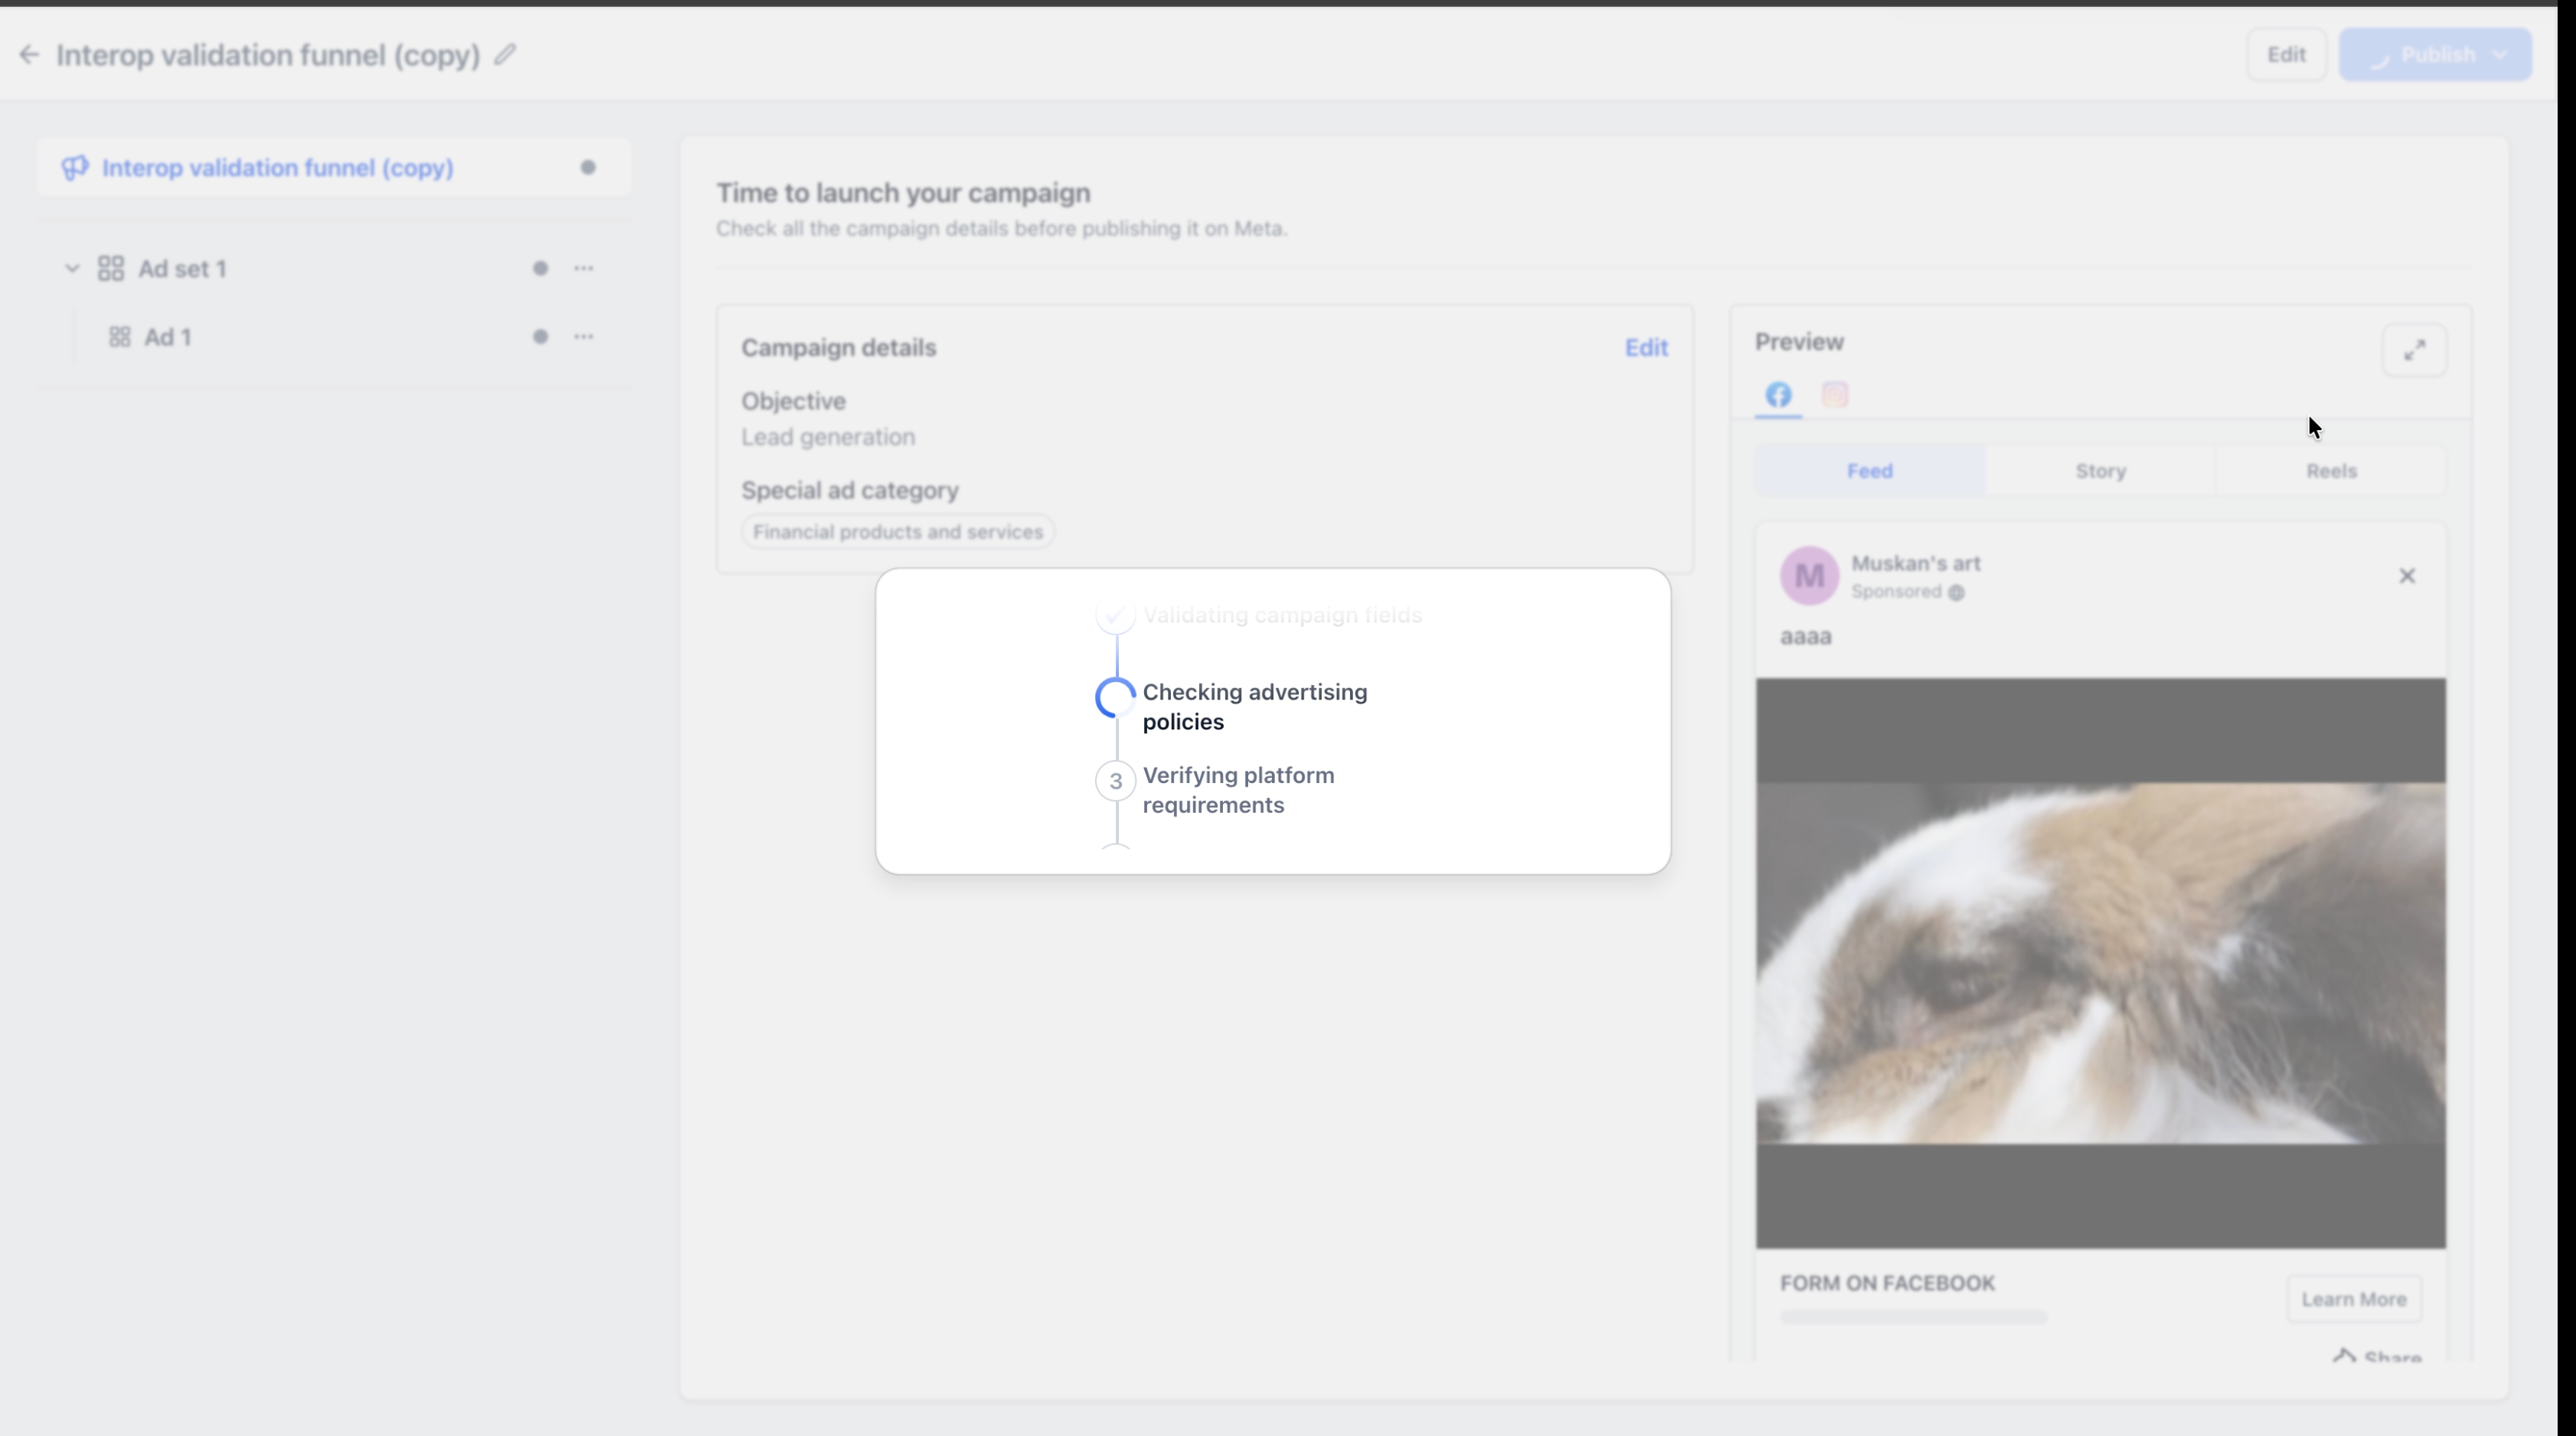This screenshot has width=2576, height=1436.
Task: Select the Feed preview tab
Action: pyautogui.click(x=1870, y=471)
